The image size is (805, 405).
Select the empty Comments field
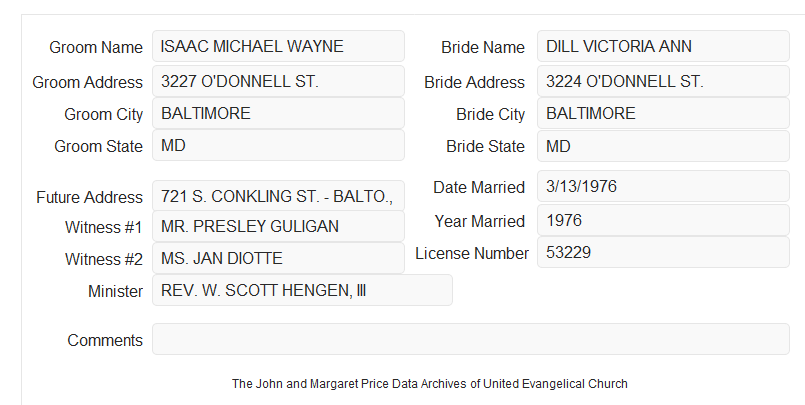pyautogui.click(x=471, y=339)
